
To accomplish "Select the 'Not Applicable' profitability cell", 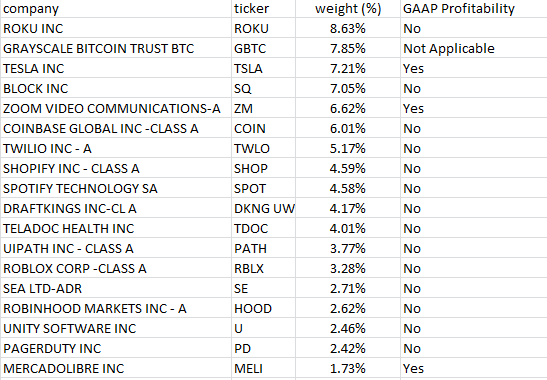I will (474, 48).
